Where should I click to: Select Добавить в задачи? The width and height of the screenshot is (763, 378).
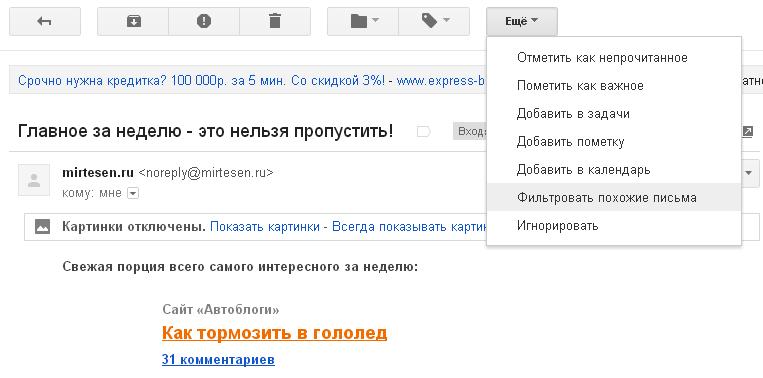click(x=614, y=114)
